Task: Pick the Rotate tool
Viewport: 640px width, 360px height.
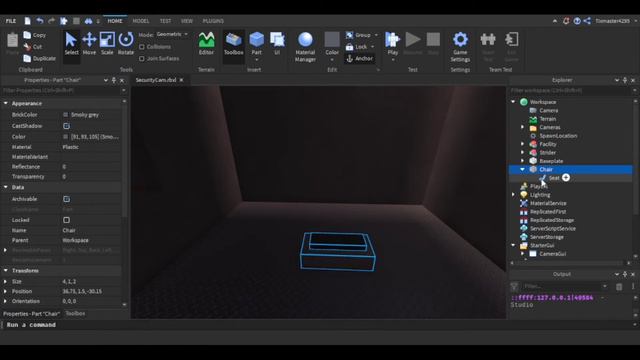Action: [126, 43]
